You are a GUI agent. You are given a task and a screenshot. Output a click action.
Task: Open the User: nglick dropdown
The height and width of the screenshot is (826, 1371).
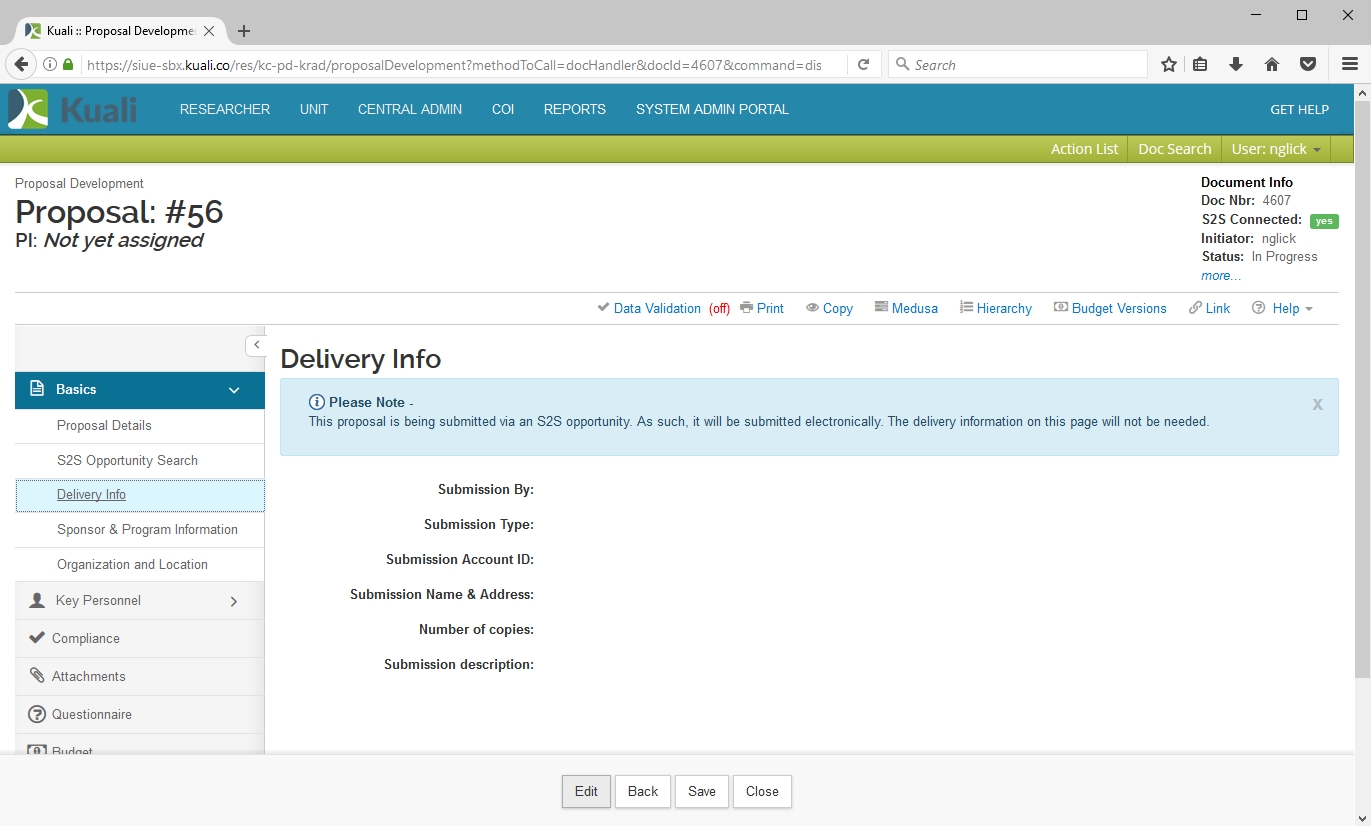(1275, 149)
